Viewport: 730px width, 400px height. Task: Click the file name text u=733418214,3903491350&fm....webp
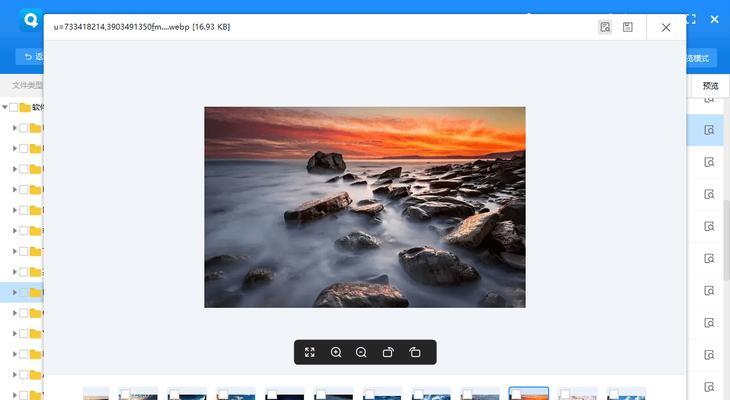point(122,27)
